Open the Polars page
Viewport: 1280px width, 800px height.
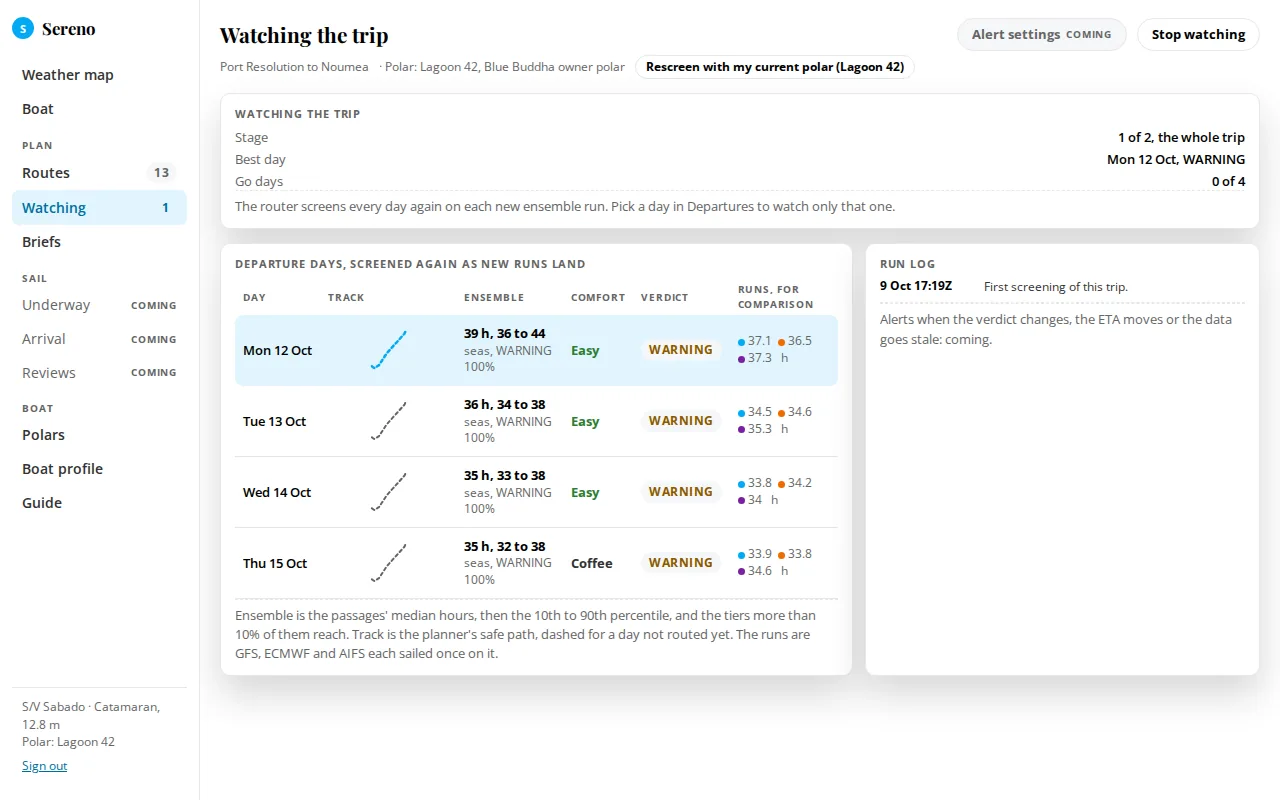click(99, 435)
